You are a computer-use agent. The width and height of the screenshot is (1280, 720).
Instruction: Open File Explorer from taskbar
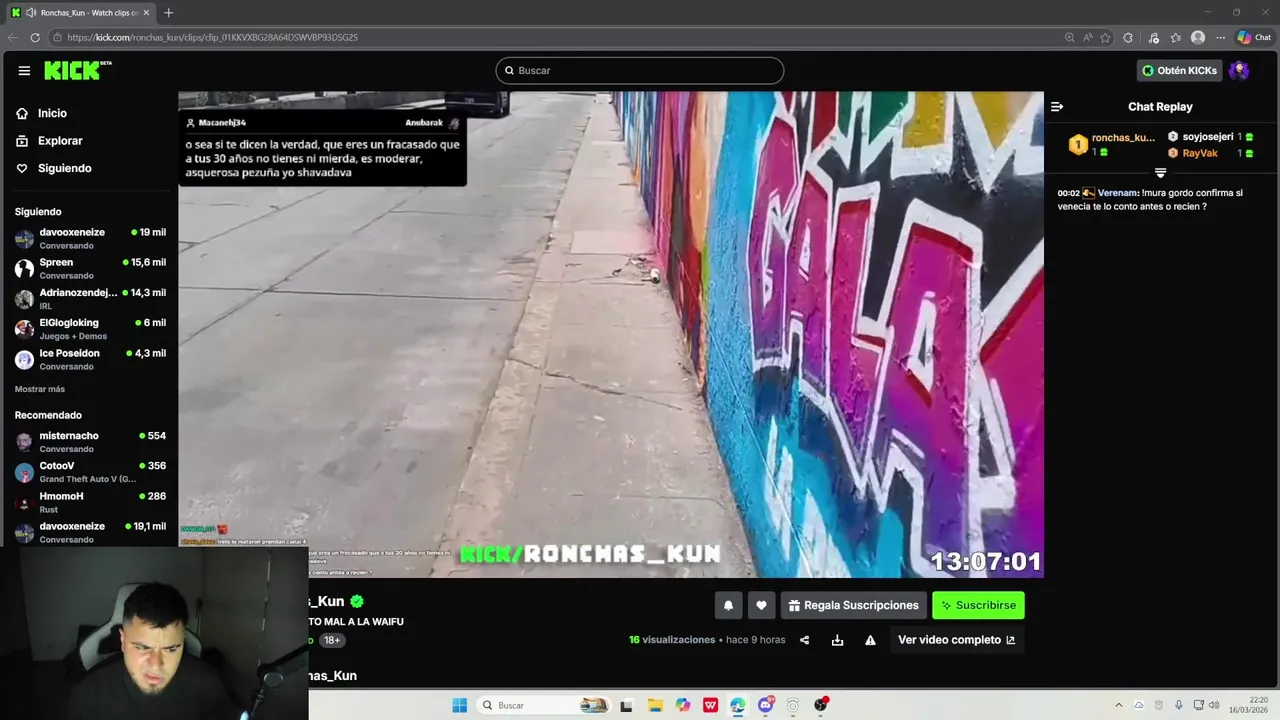click(x=655, y=705)
